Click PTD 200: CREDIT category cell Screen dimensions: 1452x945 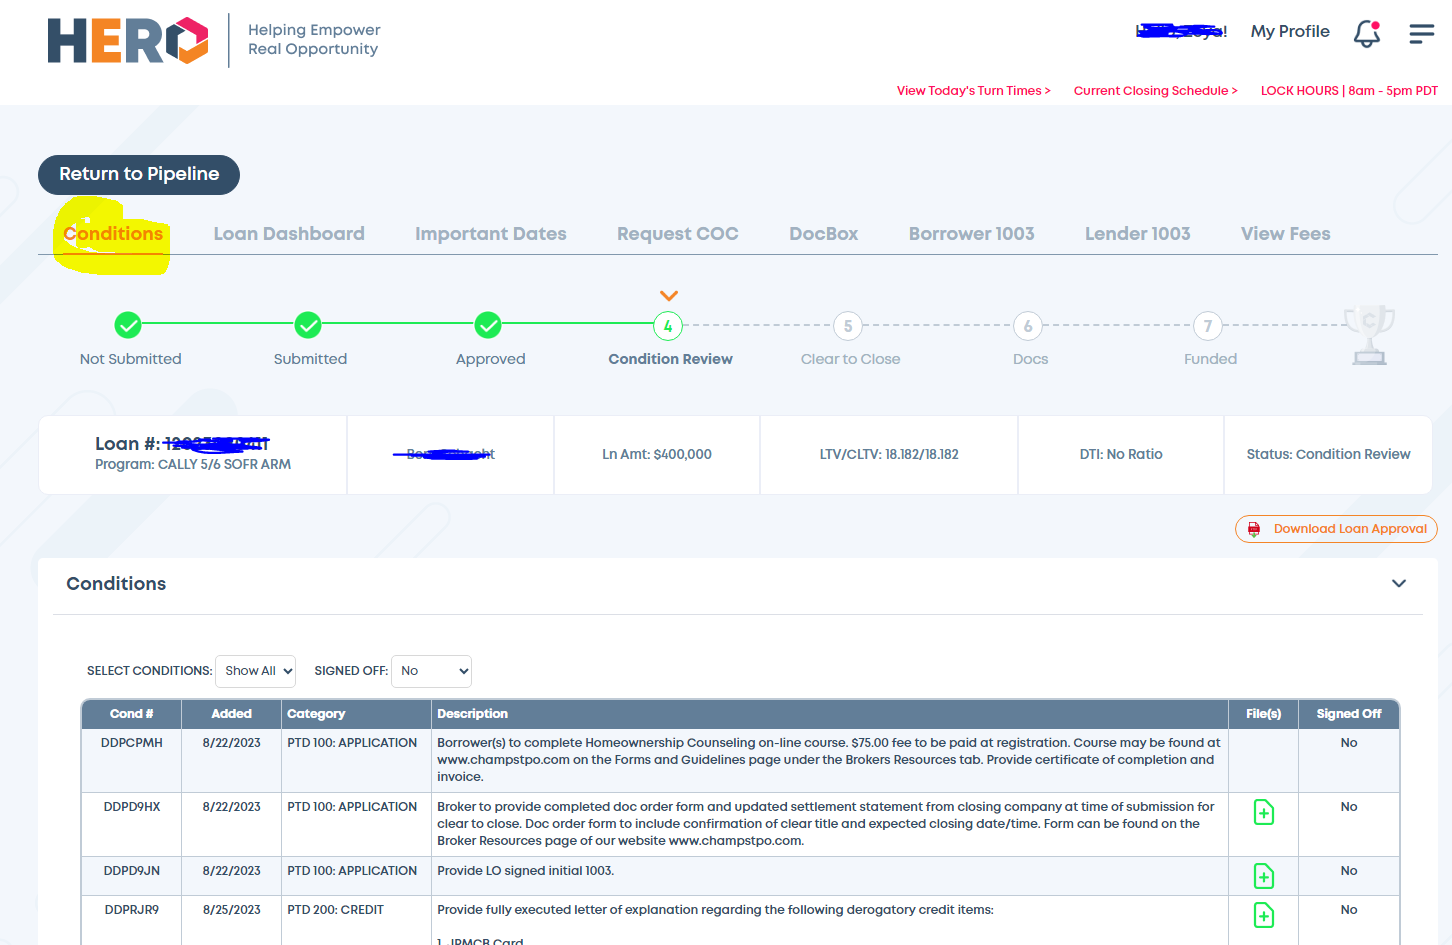[x=336, y=910]
